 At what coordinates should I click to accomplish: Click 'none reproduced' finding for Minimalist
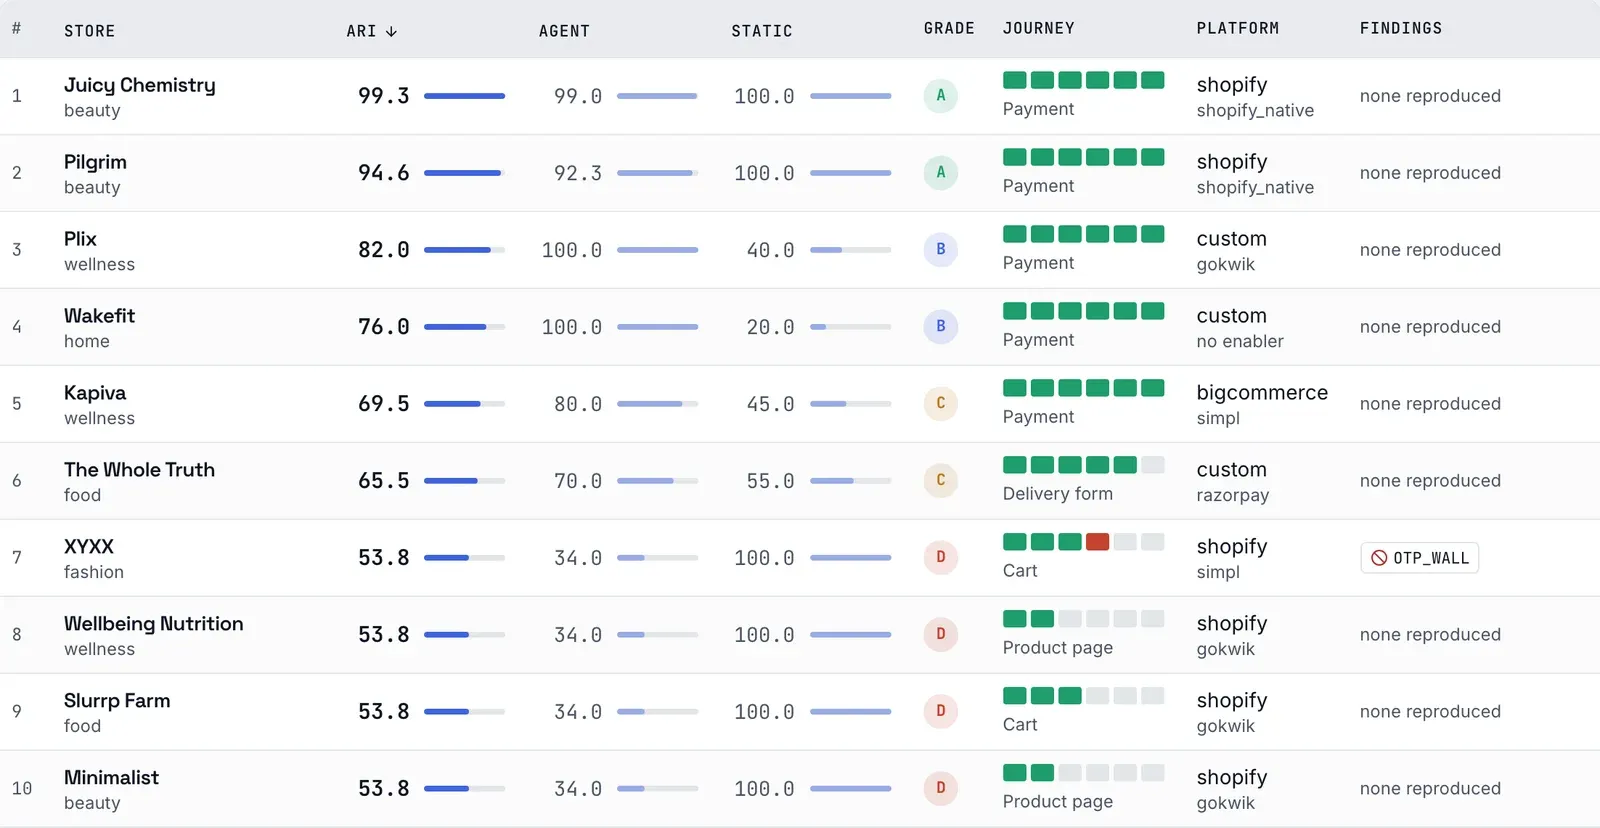1430,789
